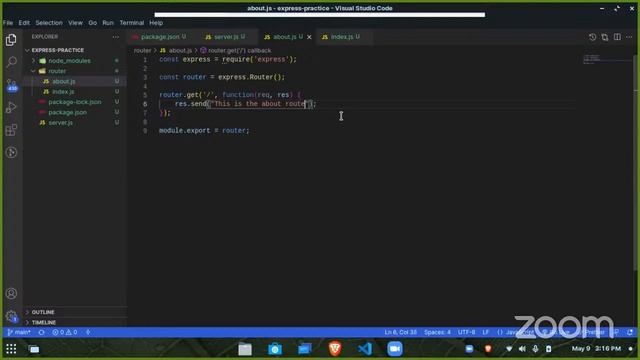The image size is (640, 360).
Task: Click the router breadcrumb segment
Action: coord(142,50)
